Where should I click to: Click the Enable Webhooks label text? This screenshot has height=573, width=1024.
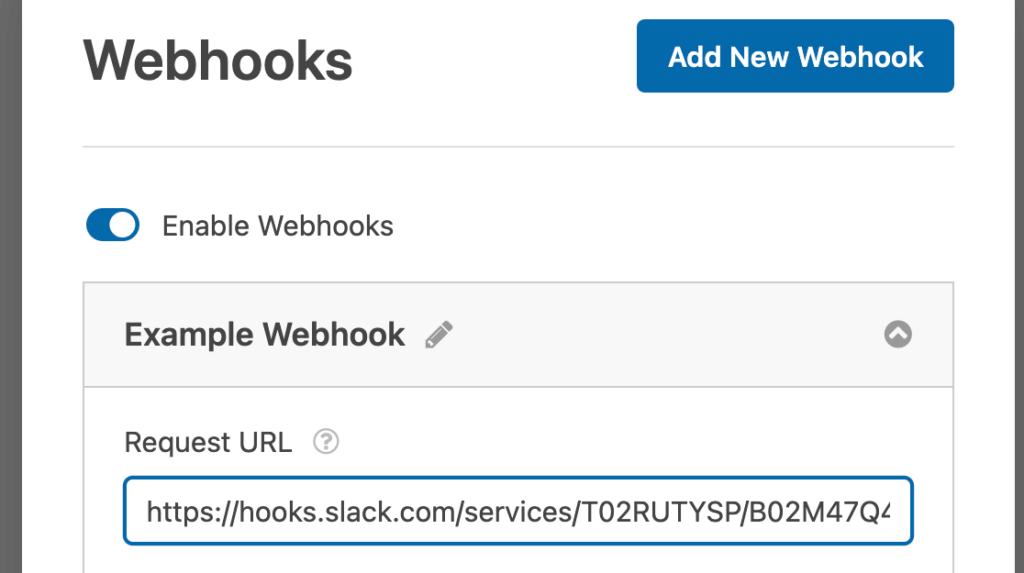click(x=278, y=226)
